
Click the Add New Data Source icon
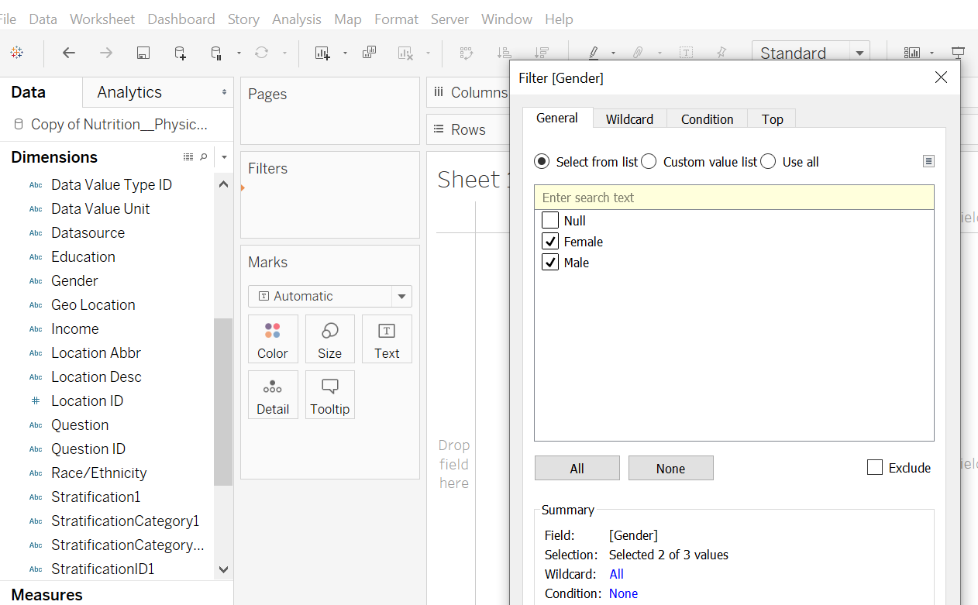[180, 53]
